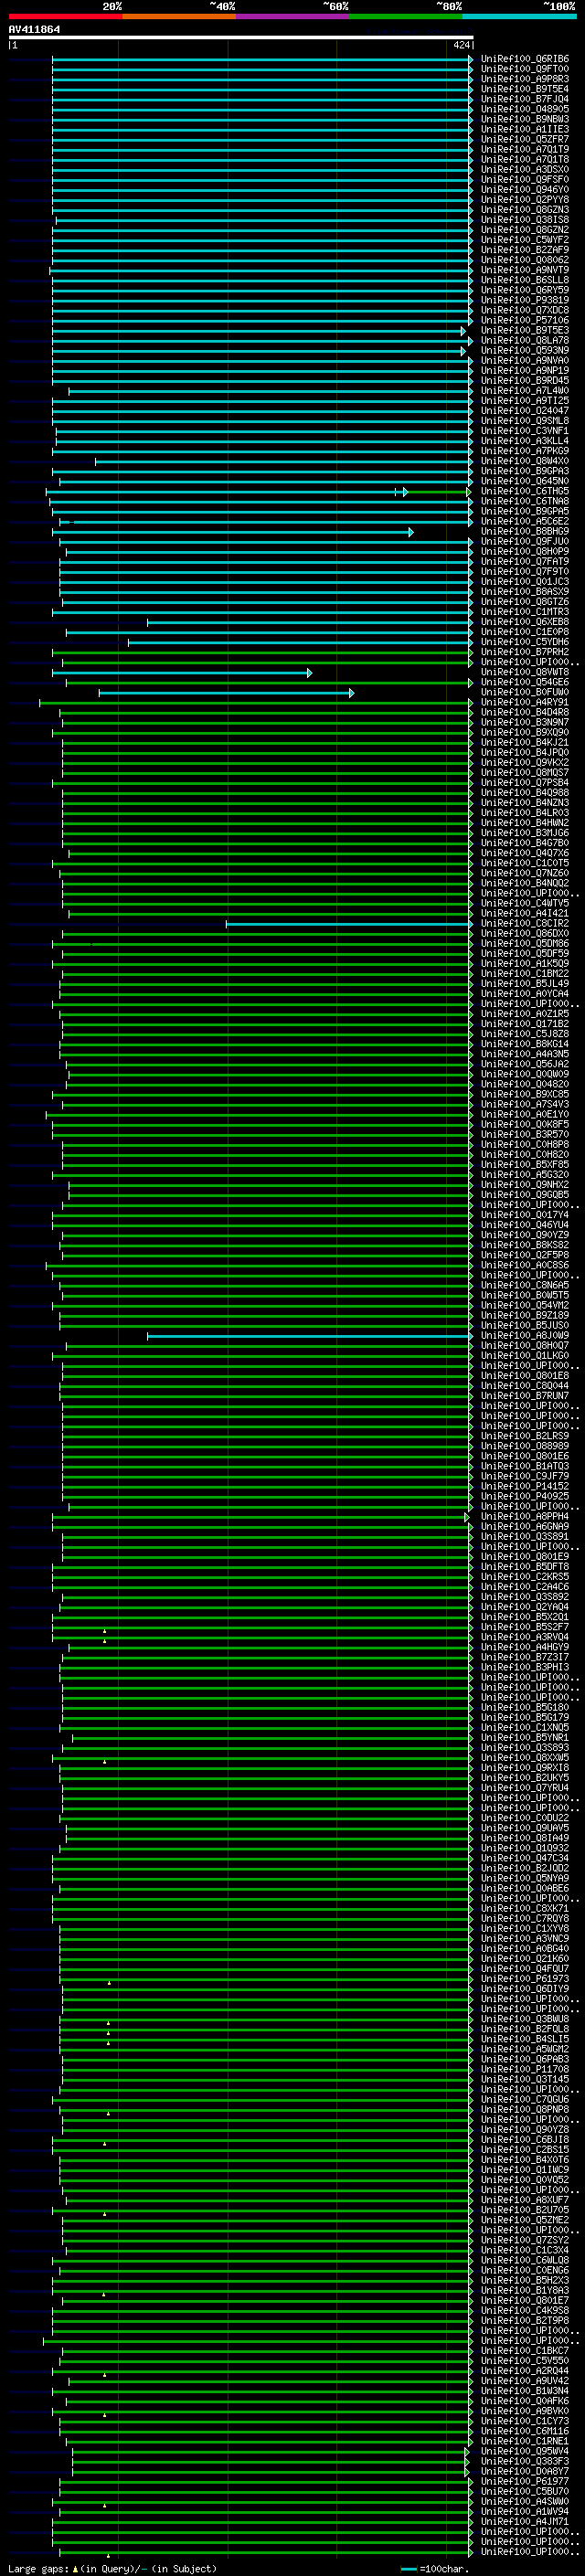
Task: Click UniRef100_C5J828 label
Action: tap(525, 1034)
